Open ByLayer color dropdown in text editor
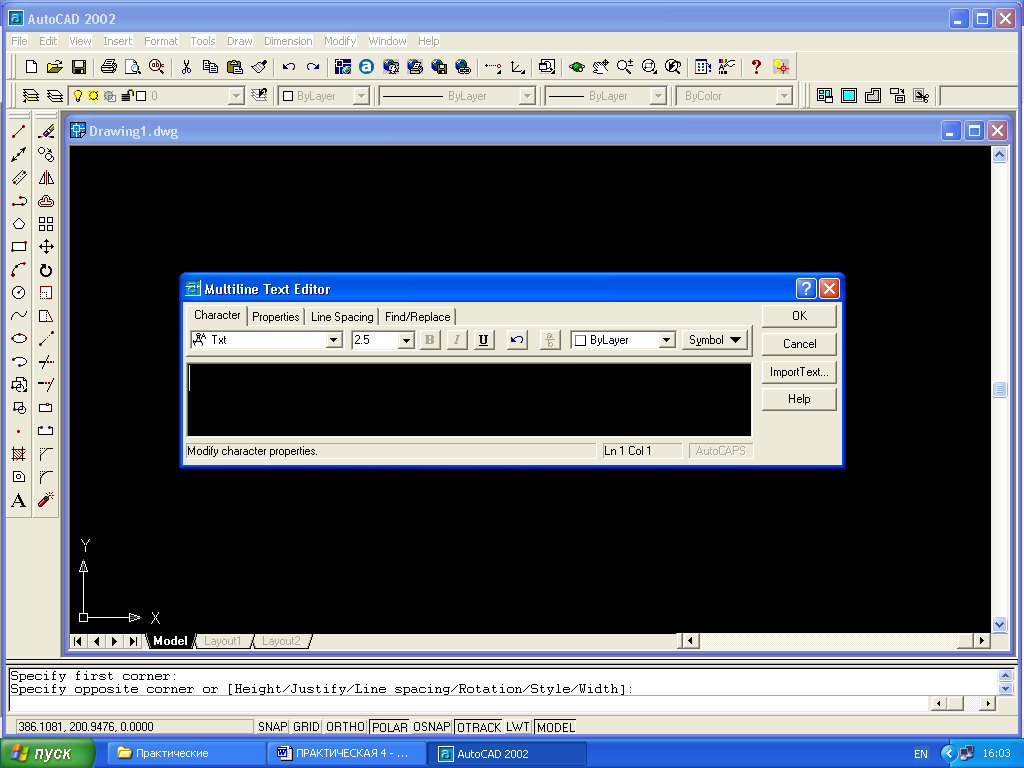This screenshot has height=768, width=1024. [667, 340]
